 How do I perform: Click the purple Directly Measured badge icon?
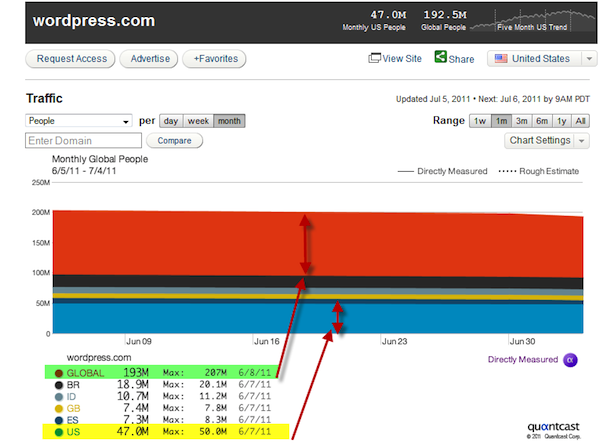tap(570, 360)
